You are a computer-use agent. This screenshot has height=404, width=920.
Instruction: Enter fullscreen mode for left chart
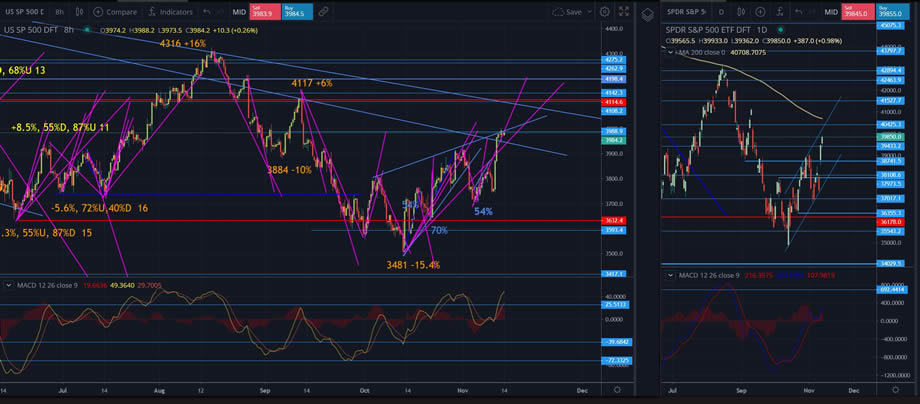[x=622, y=12]
